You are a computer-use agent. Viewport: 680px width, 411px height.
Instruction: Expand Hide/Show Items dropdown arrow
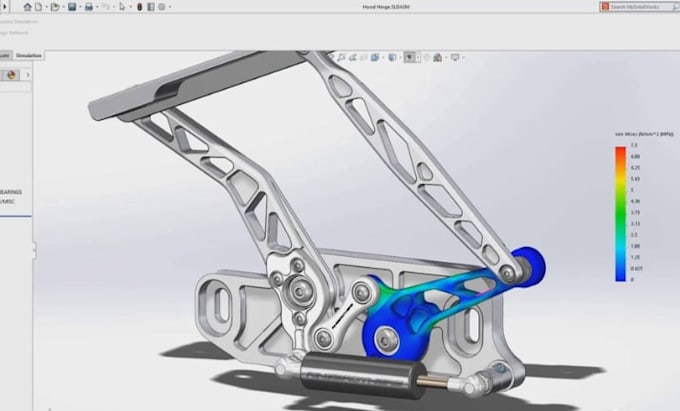[418, 57]
